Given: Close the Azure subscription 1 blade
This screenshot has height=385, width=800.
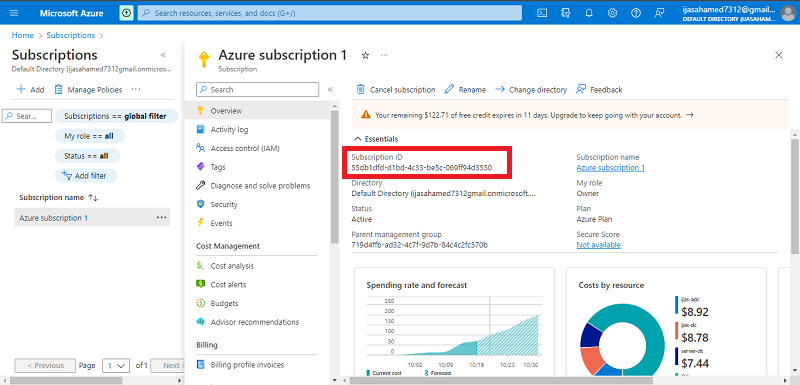Looking at the screenshot, I should [x=779, y=55].
